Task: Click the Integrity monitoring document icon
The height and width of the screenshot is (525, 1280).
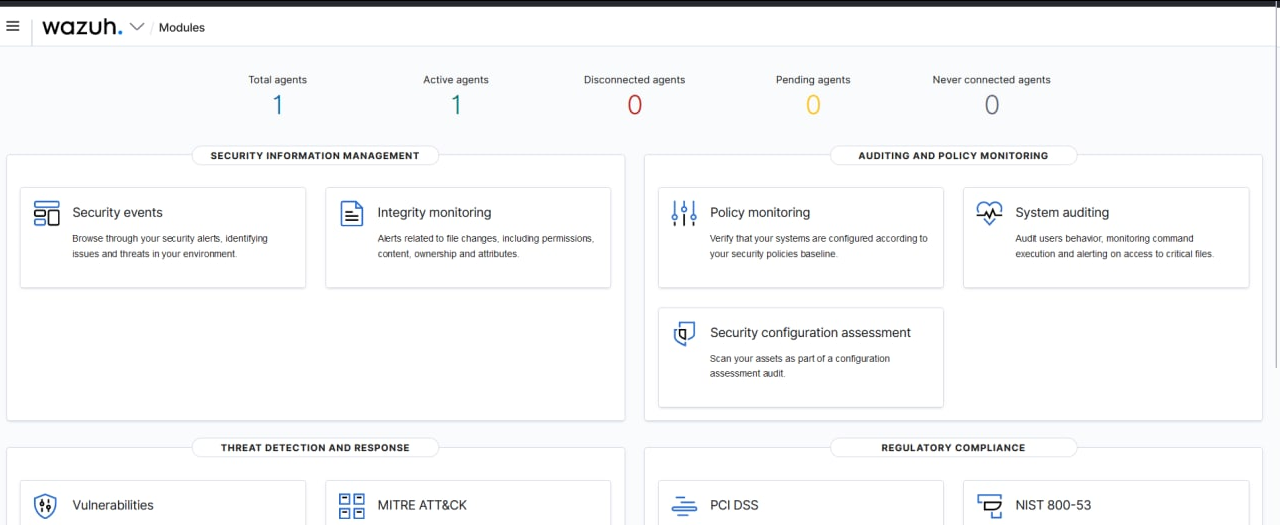Action: coord(352,213)
